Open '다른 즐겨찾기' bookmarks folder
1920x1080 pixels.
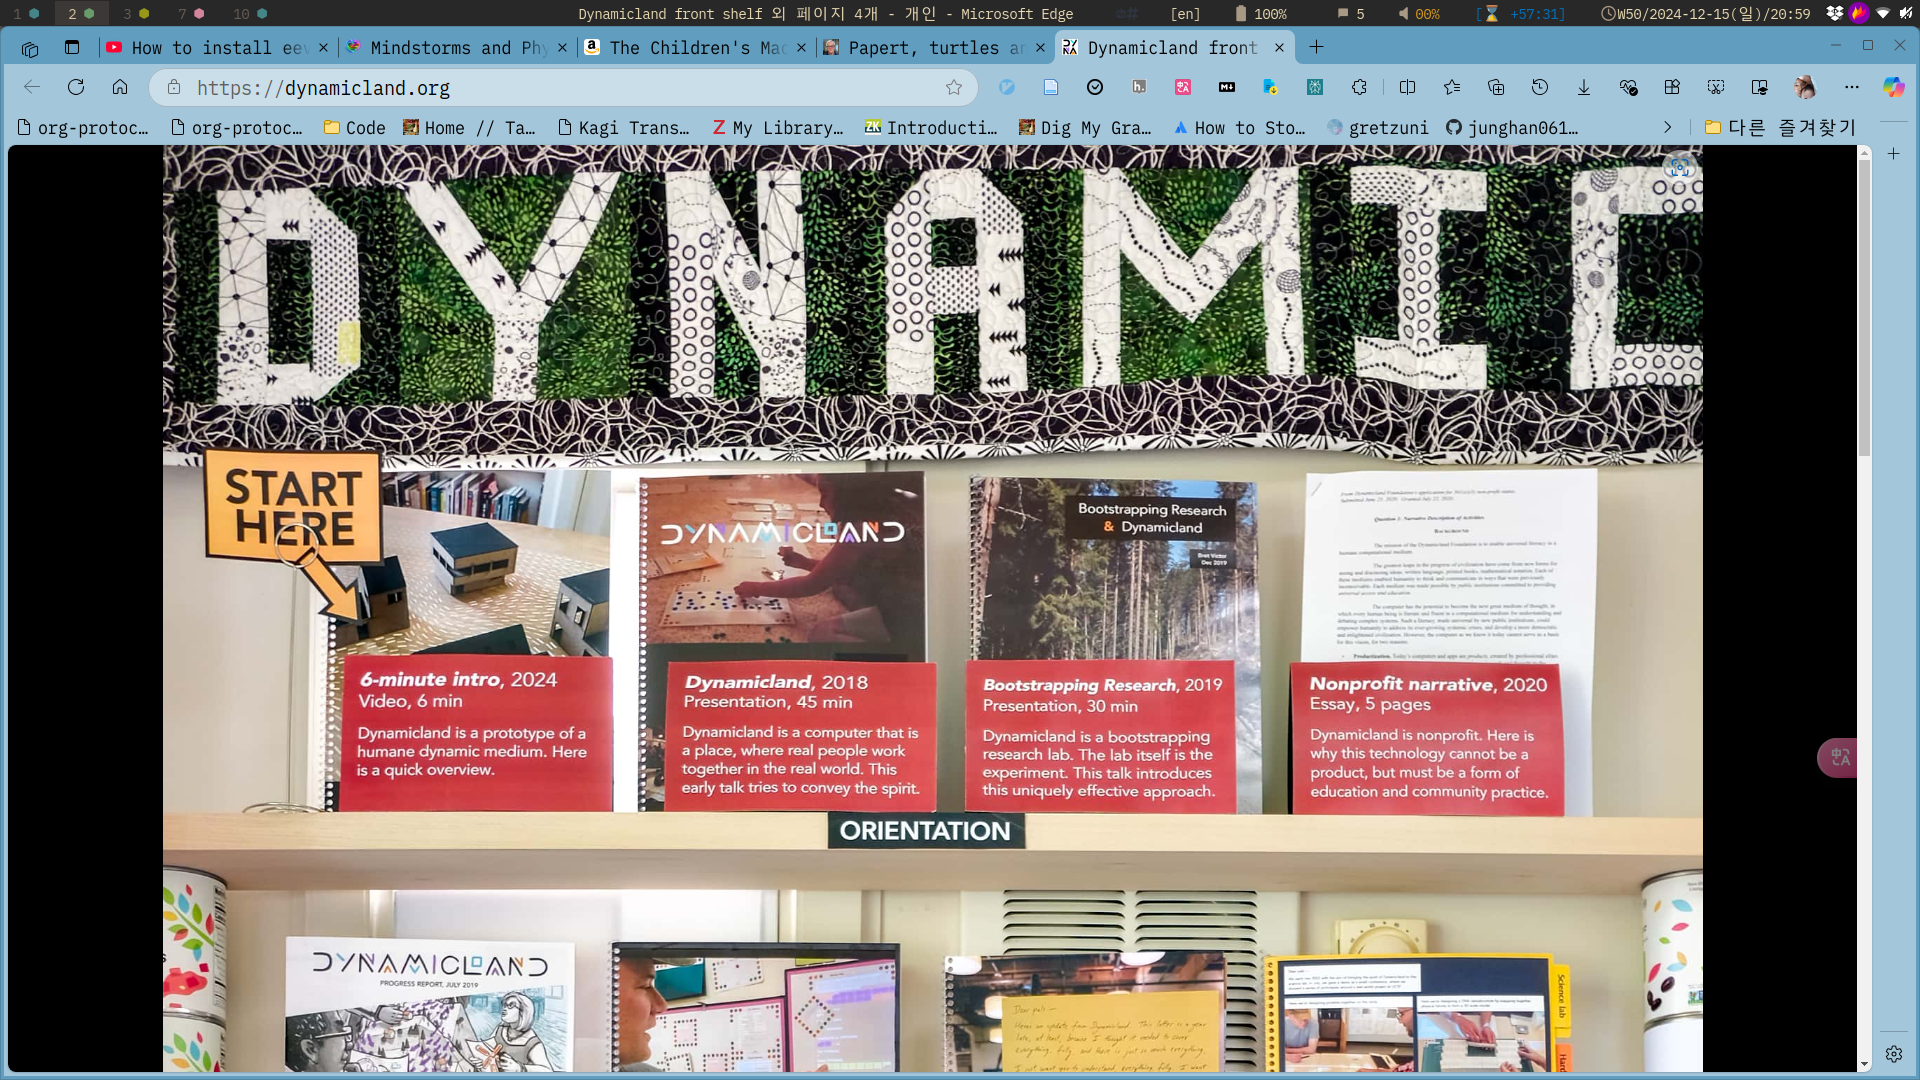click(1780, 127)
